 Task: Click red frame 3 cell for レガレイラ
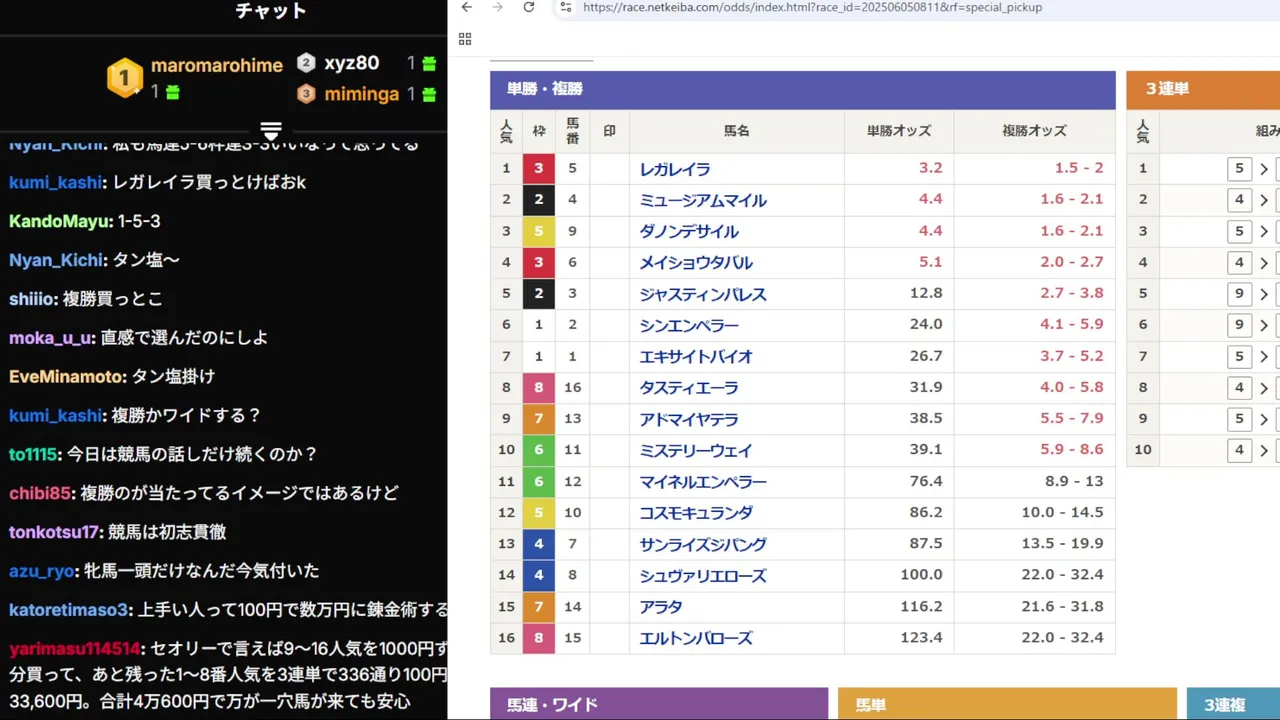point(538,168)
